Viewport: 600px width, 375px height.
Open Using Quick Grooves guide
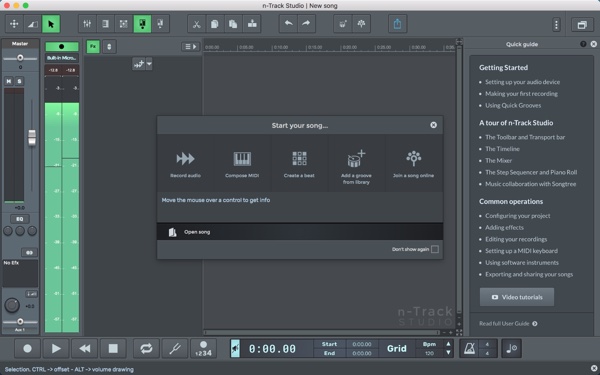click(x=513, y=106)
